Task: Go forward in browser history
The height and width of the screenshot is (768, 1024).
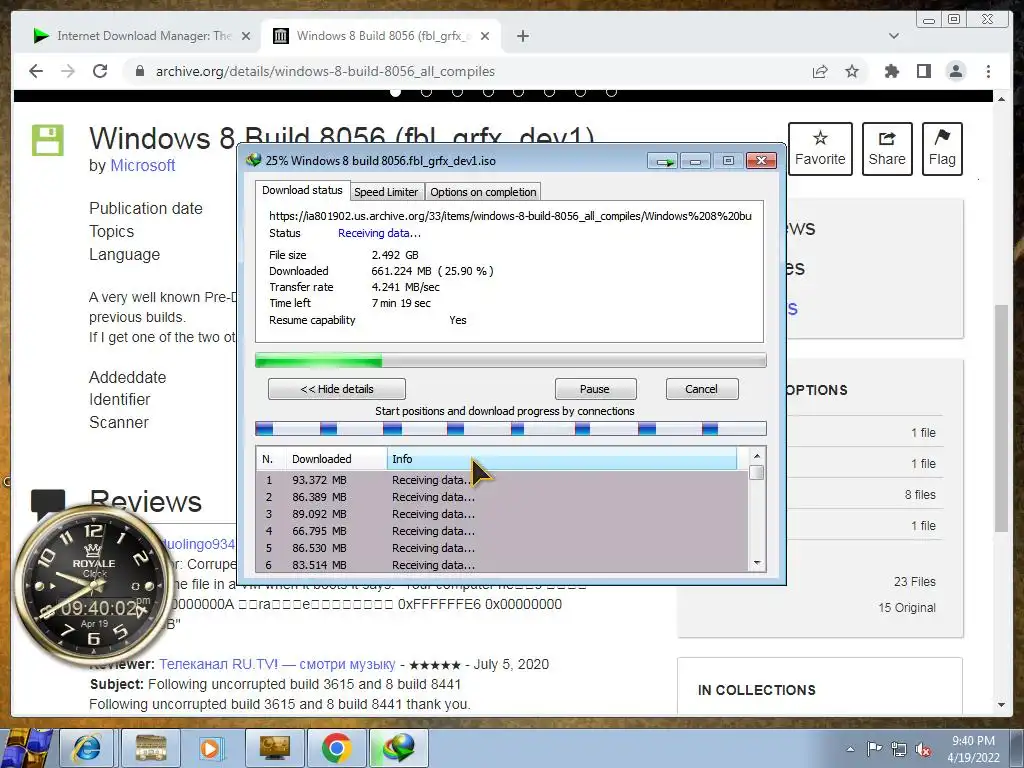Action: click(x=68, y=71)
